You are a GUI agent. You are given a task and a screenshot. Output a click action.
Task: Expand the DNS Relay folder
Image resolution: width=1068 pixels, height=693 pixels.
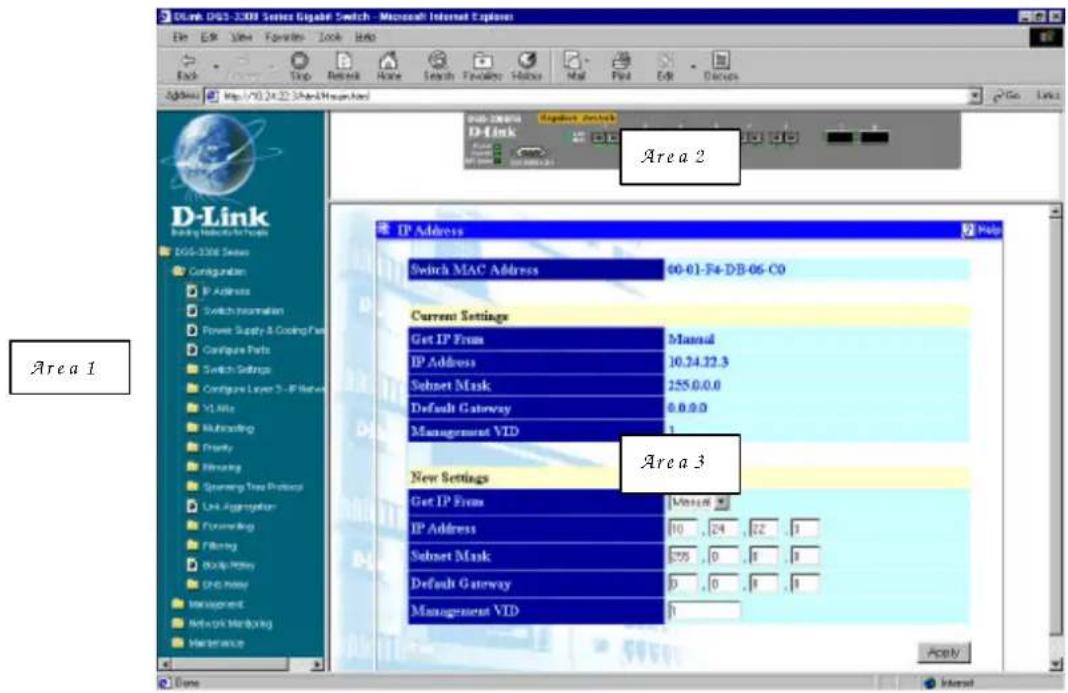coord(218,585)
